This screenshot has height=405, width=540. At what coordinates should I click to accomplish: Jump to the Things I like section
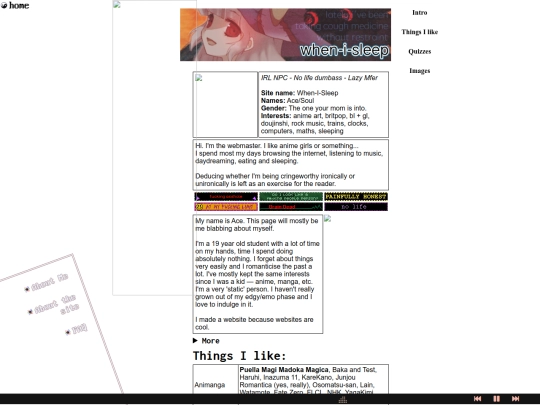(x=419, y=32)
